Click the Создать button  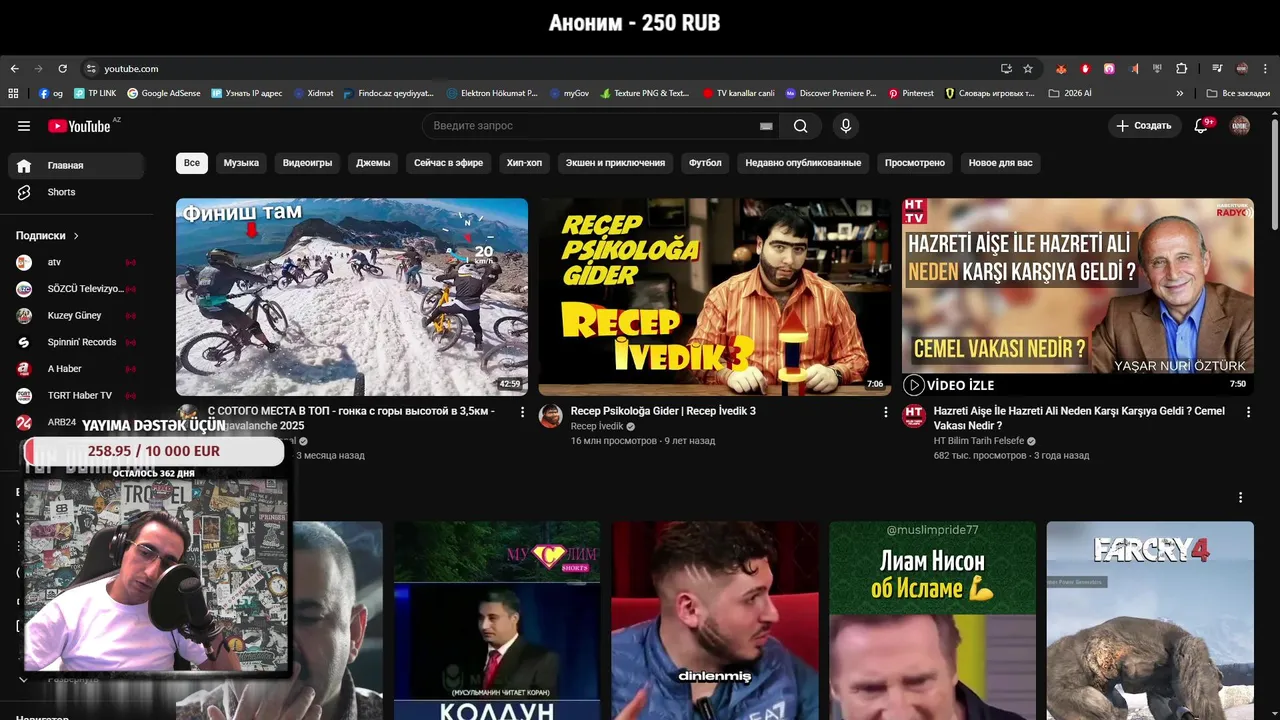pyautogui.click(x=1144, y=126)
